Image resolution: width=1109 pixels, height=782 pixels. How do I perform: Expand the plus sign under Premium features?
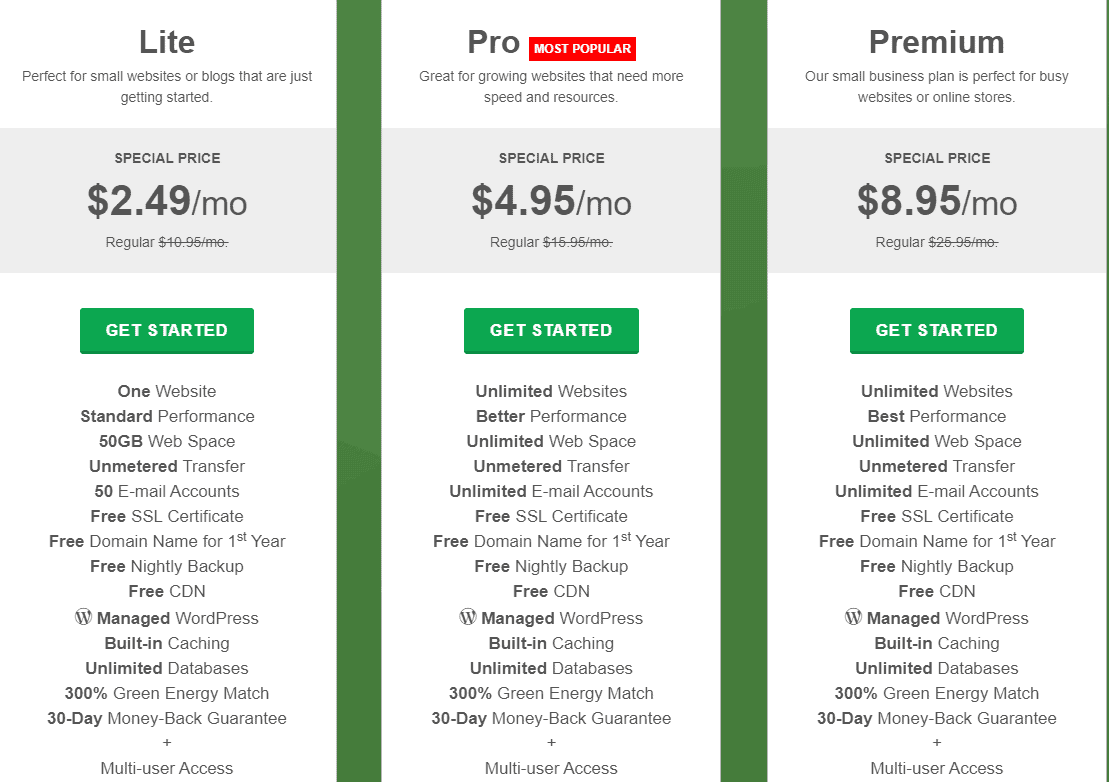(x=936, y=742)
